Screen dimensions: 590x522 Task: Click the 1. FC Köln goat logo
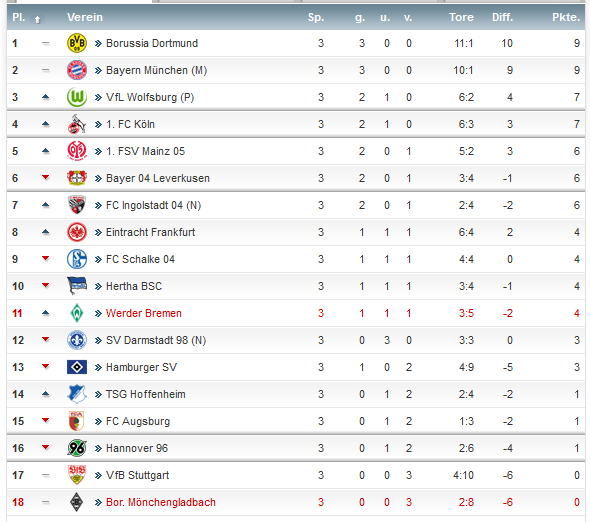point(77,124)
